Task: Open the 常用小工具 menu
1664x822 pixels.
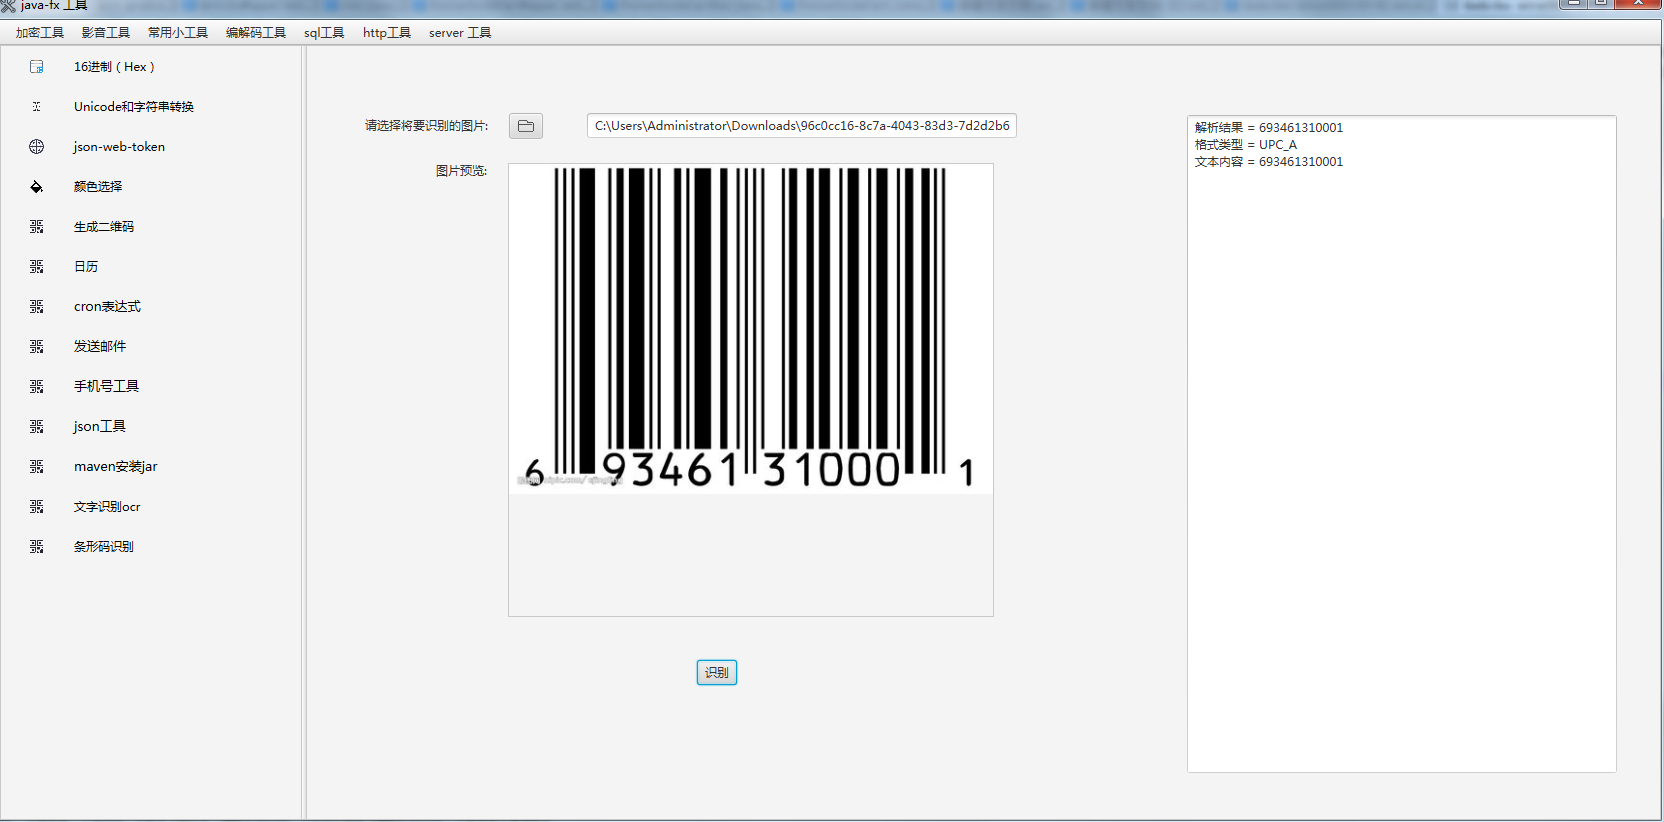Action: tap(178, 33)
